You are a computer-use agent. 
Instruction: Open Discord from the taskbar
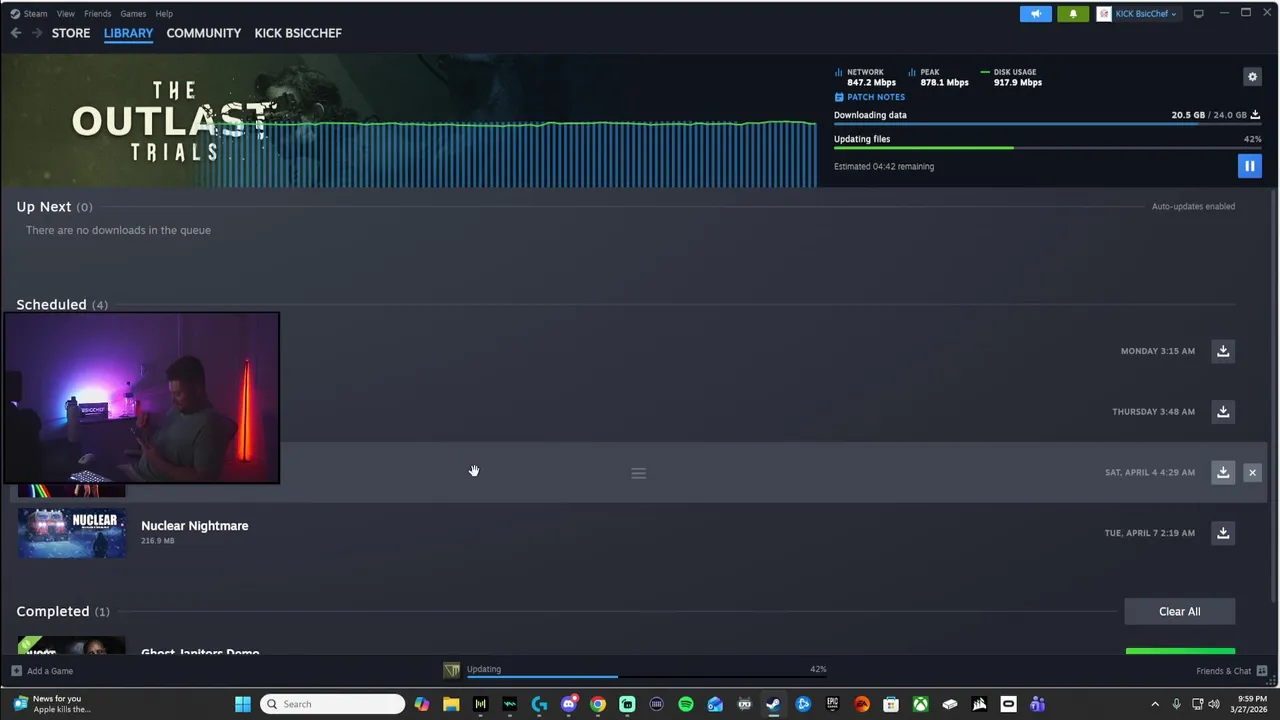coord(569,704)
